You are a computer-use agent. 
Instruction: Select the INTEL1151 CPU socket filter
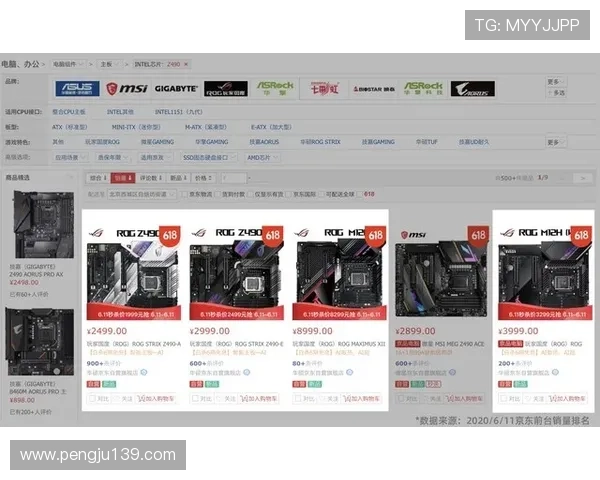pos(178,112)
